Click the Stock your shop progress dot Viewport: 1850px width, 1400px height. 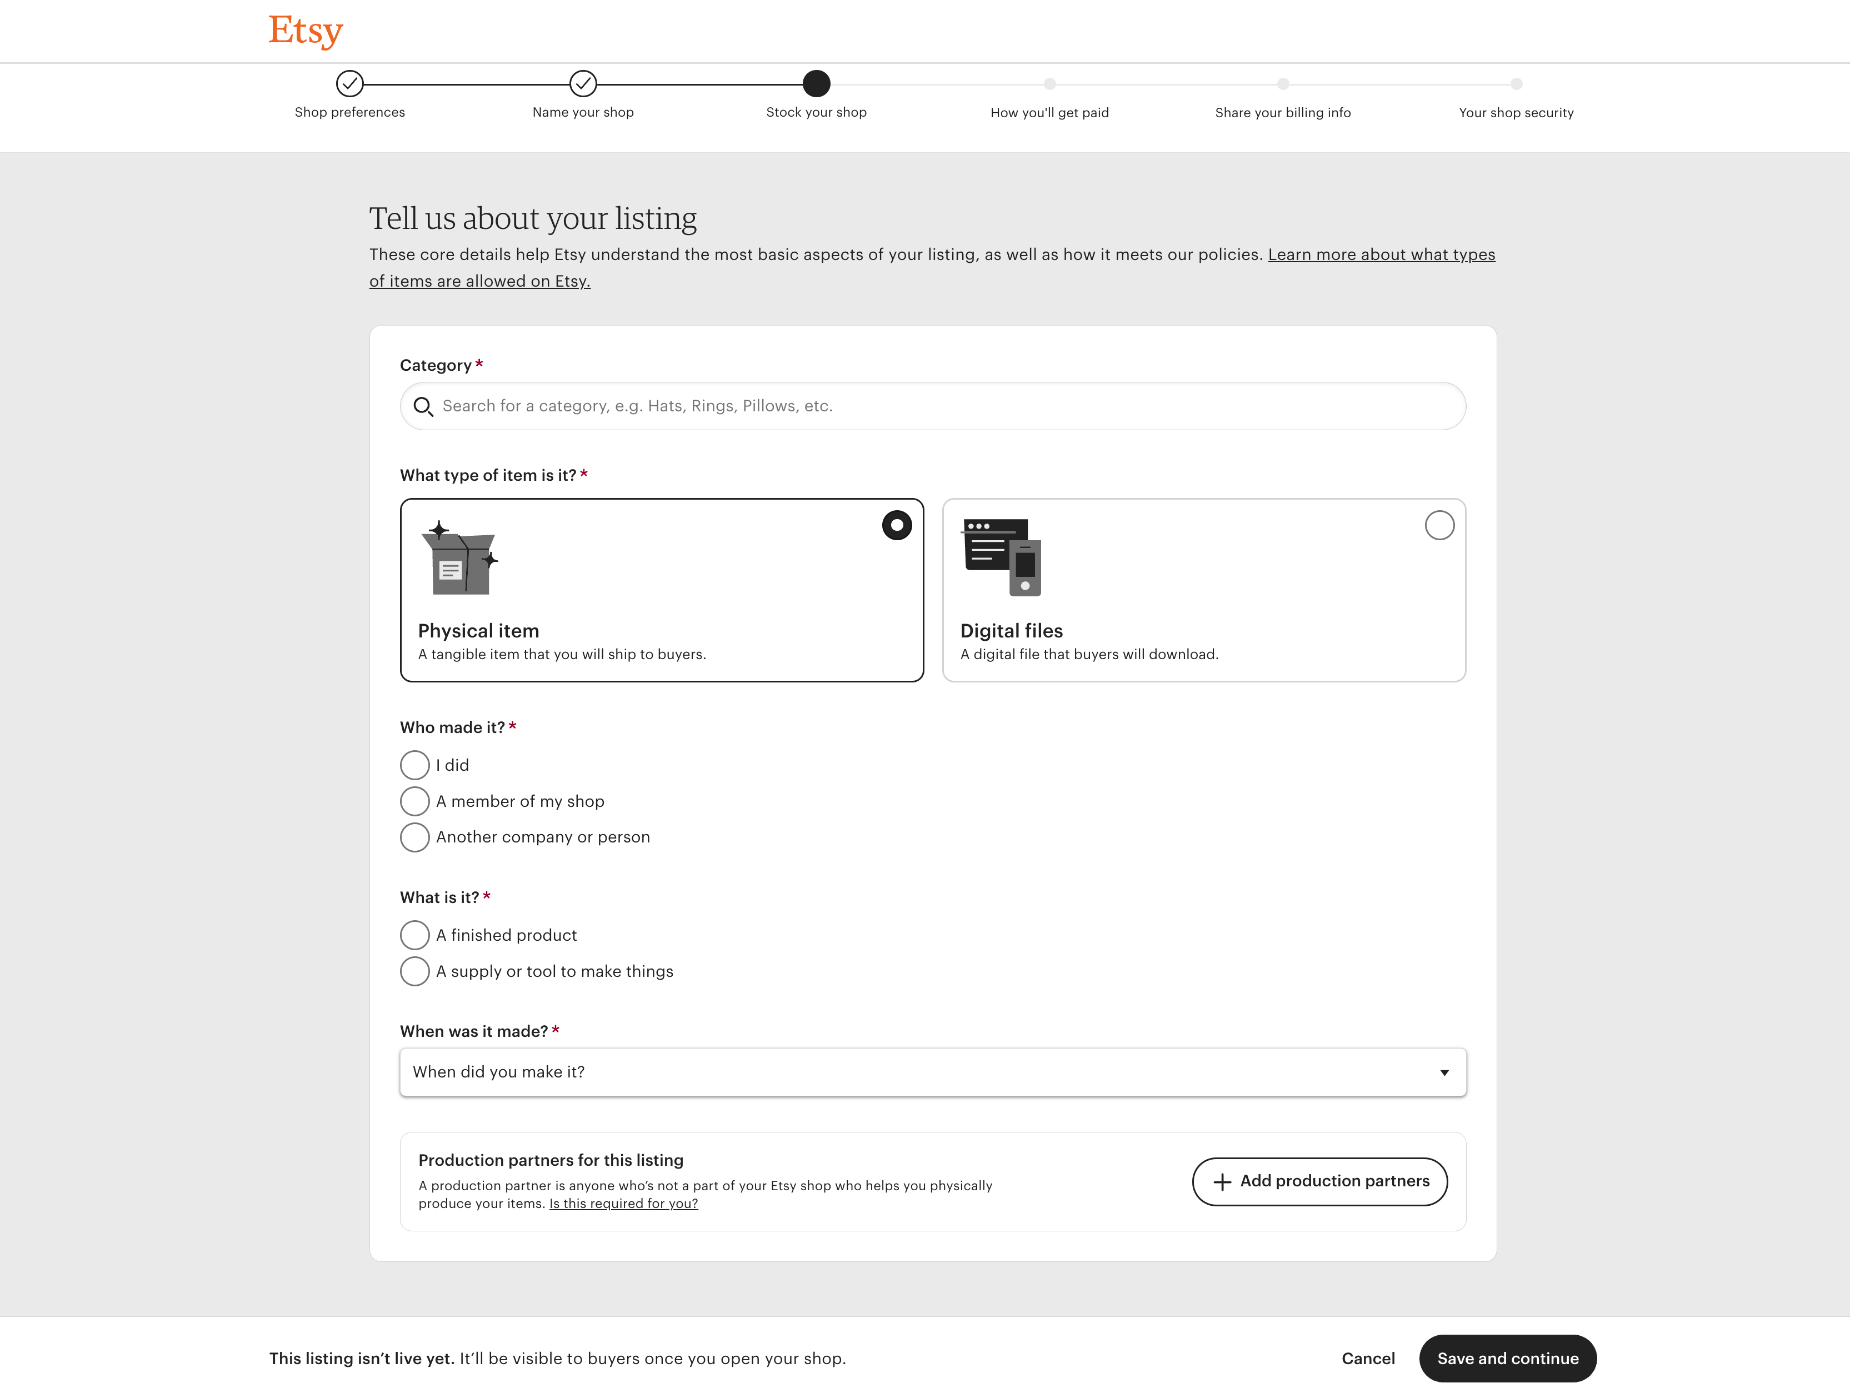tap(816, 85)
